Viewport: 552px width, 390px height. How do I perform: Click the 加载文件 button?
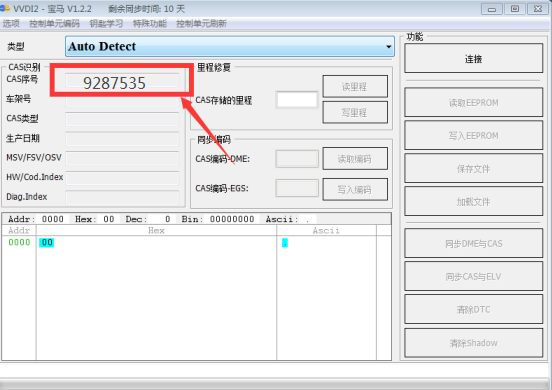[x=473, y=202]
